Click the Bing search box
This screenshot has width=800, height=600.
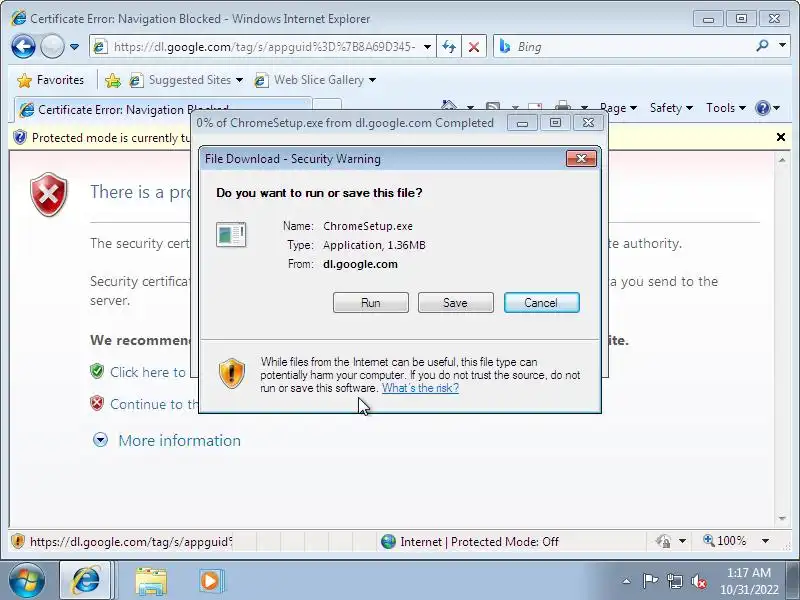(x=622, y=47)
